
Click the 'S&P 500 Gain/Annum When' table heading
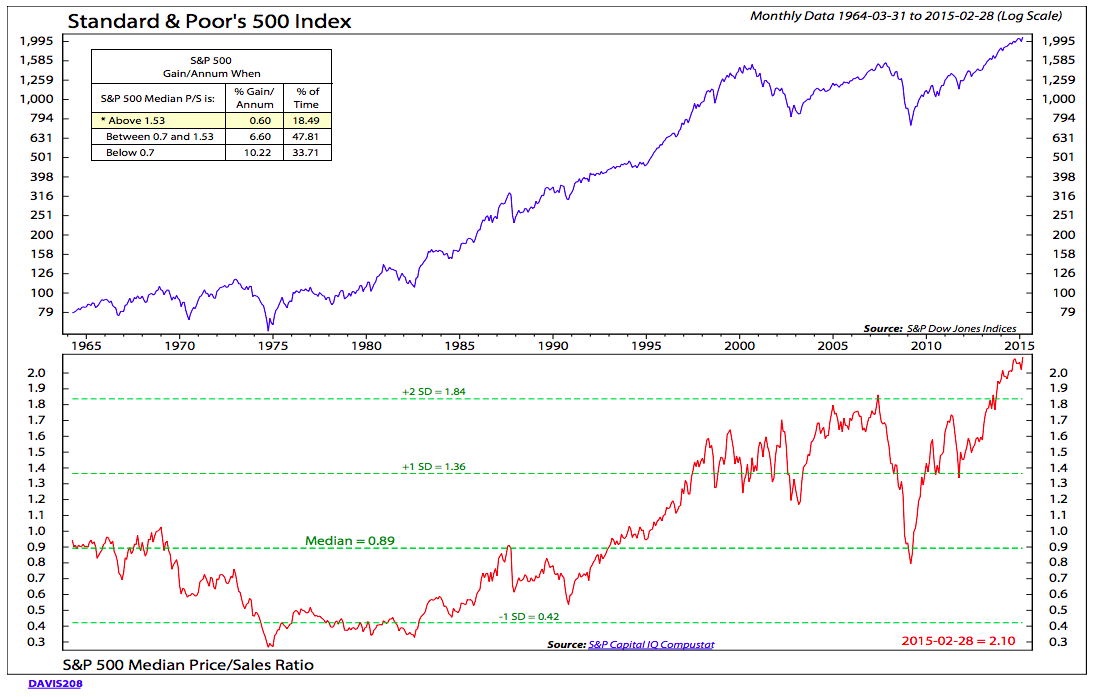coord(210,66)
